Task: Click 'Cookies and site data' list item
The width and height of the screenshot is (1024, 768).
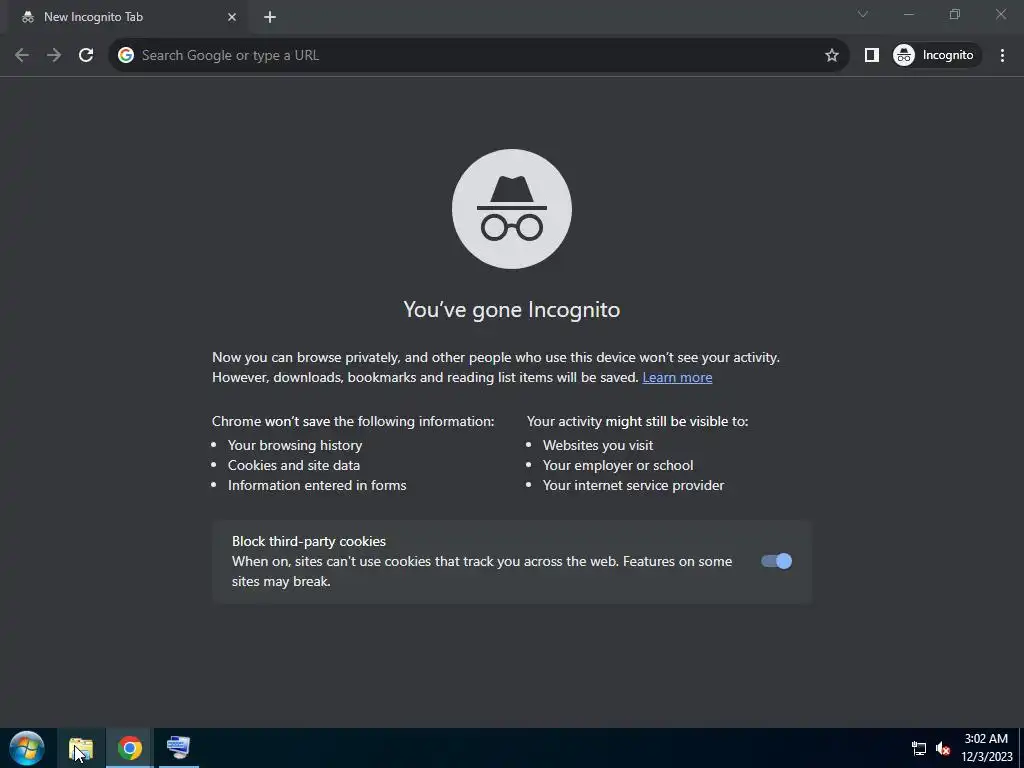Action: [x=294, y=466]
